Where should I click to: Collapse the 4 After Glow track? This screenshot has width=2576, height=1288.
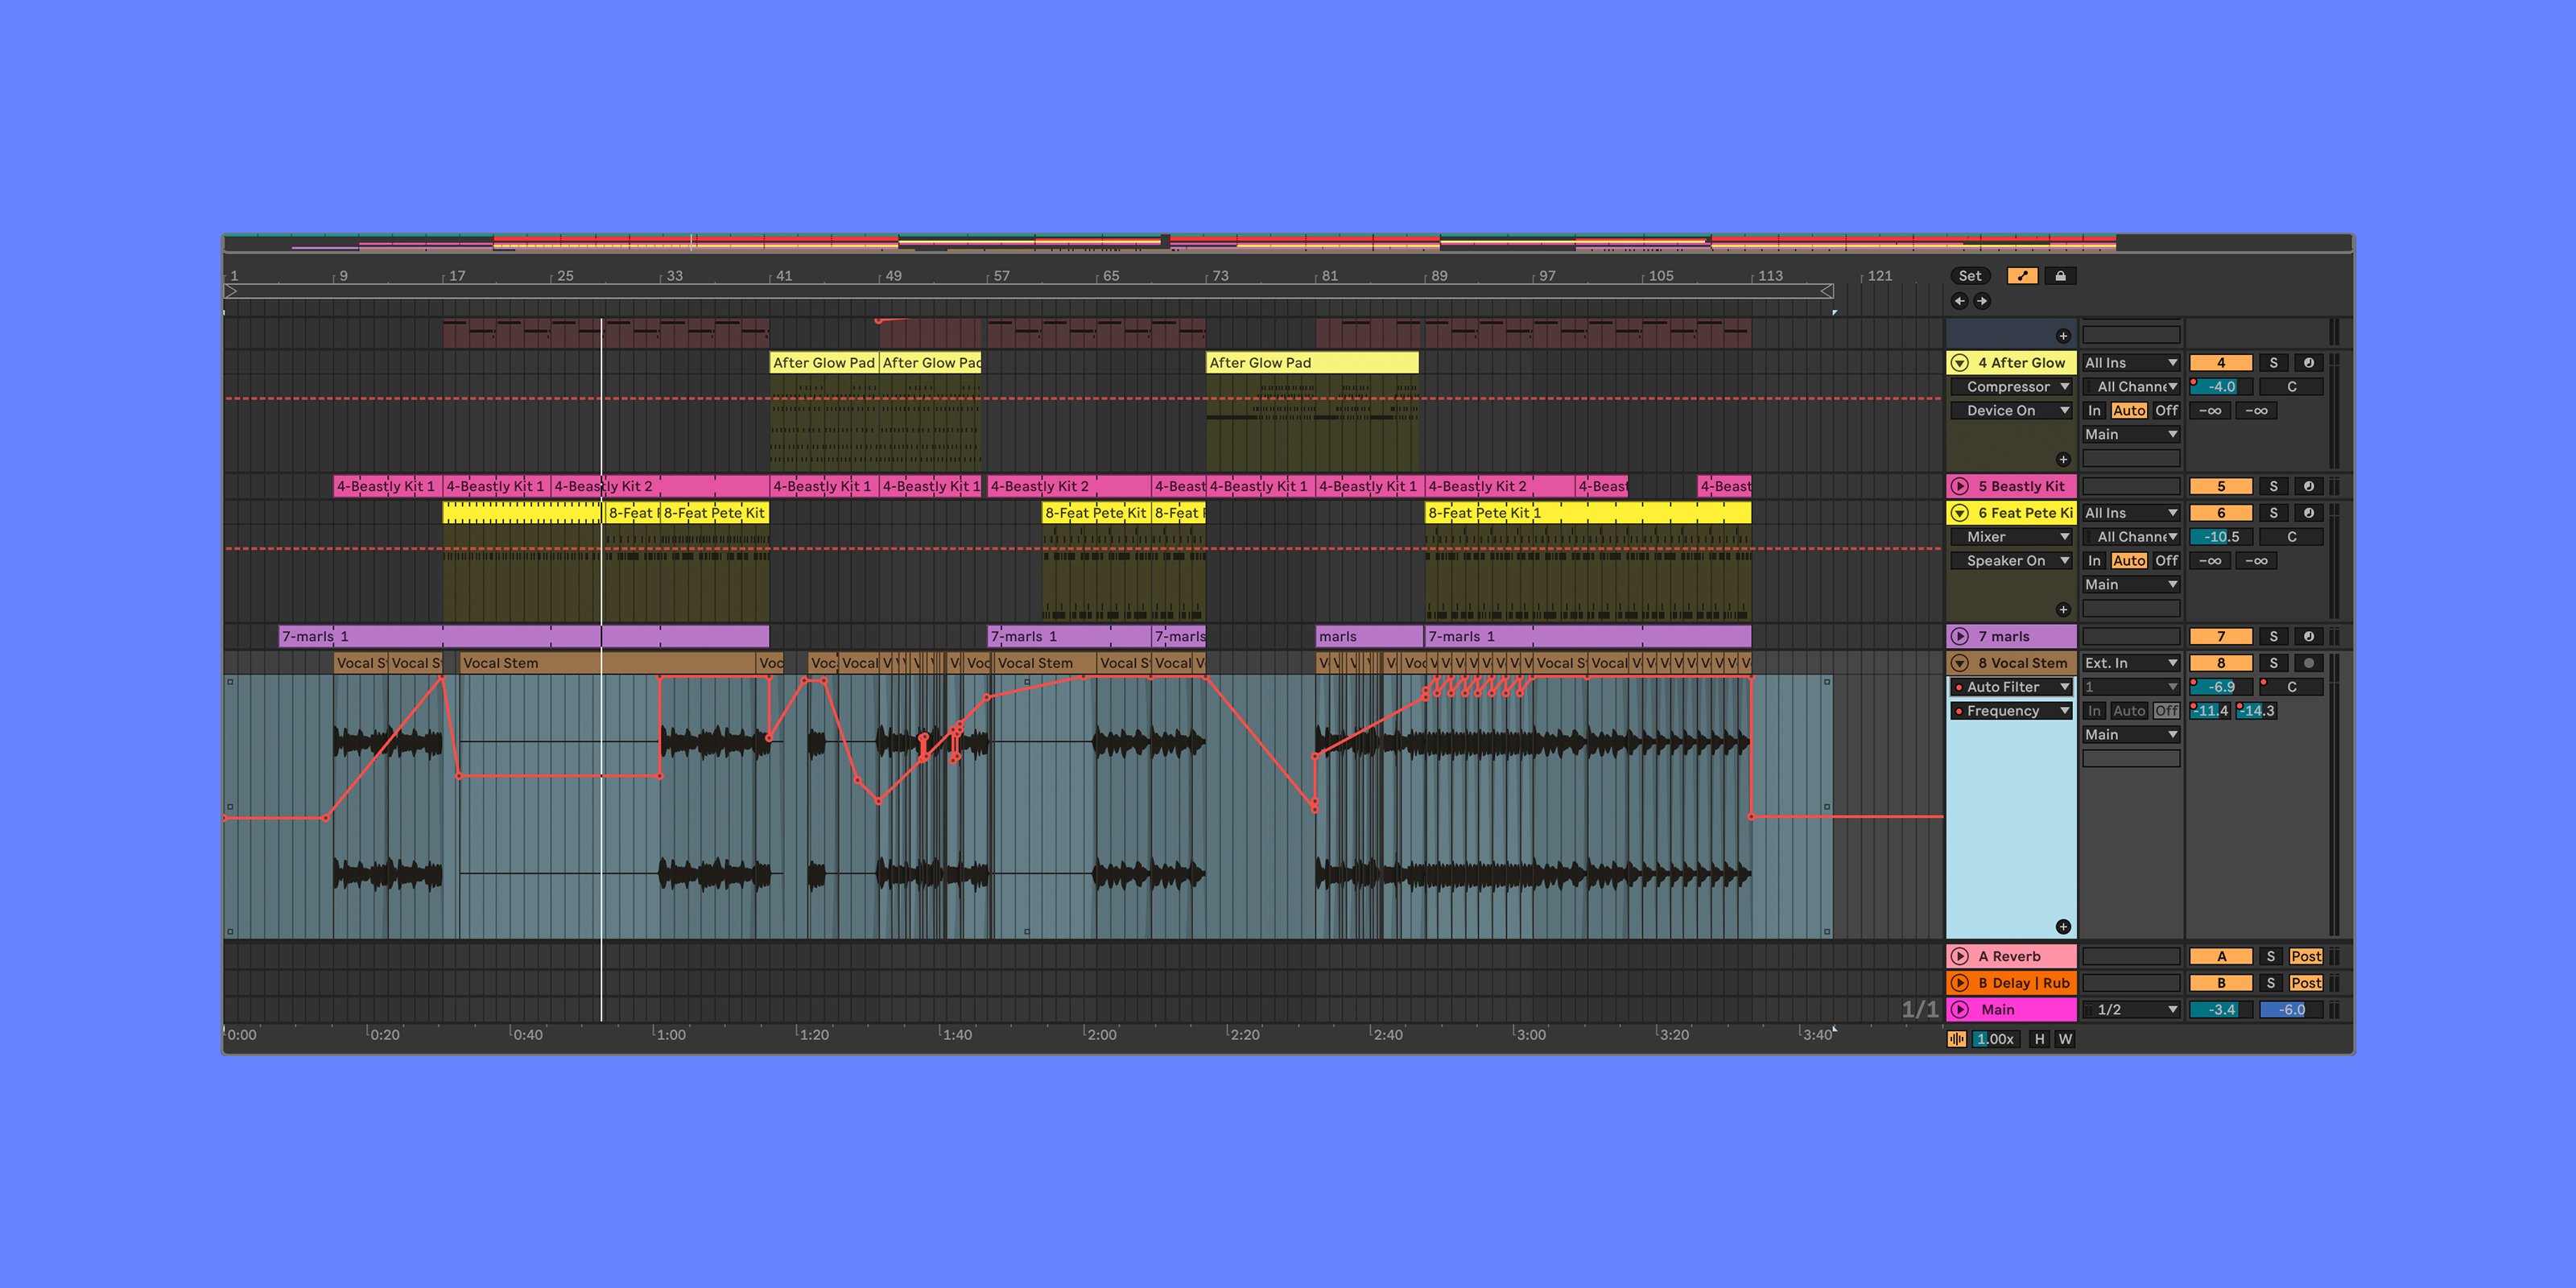[1960, 363]
